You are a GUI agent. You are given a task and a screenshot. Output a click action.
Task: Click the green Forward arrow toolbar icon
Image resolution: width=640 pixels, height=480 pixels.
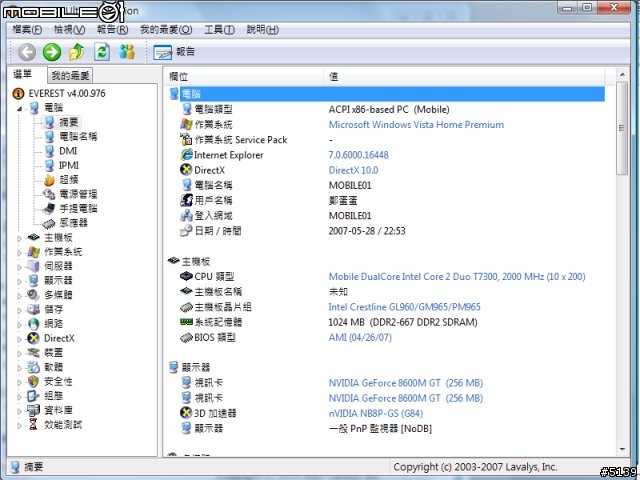52,52
